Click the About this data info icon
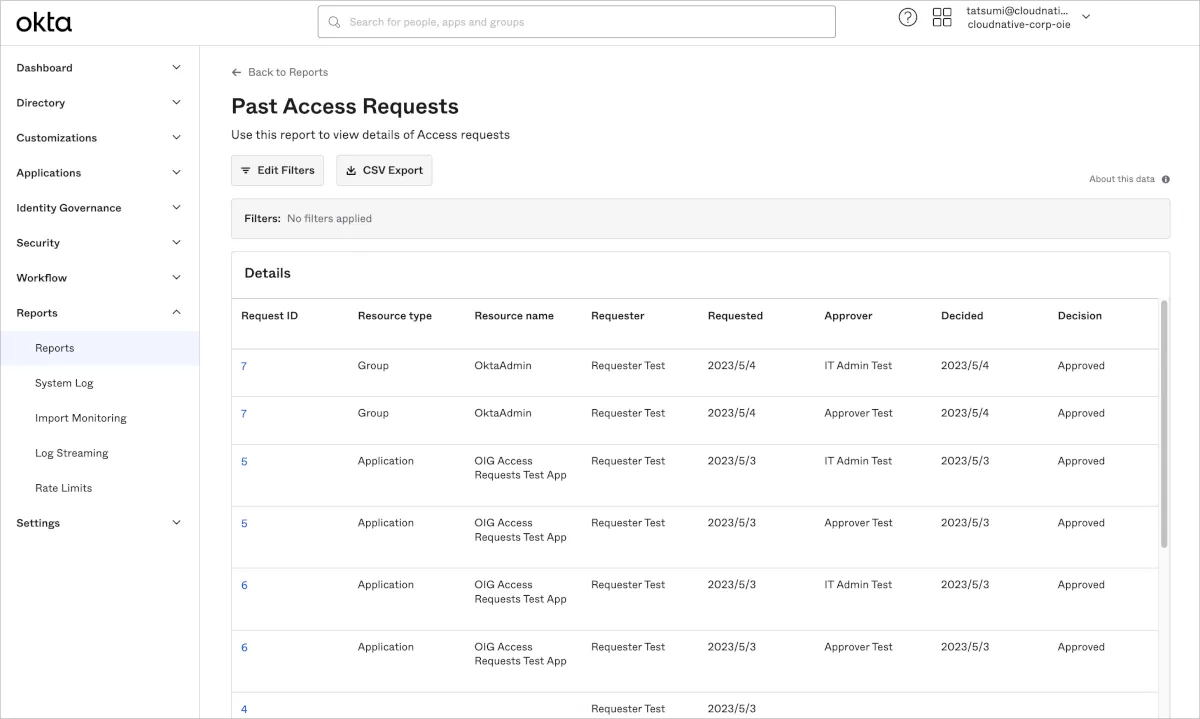 pos(1166,179)
